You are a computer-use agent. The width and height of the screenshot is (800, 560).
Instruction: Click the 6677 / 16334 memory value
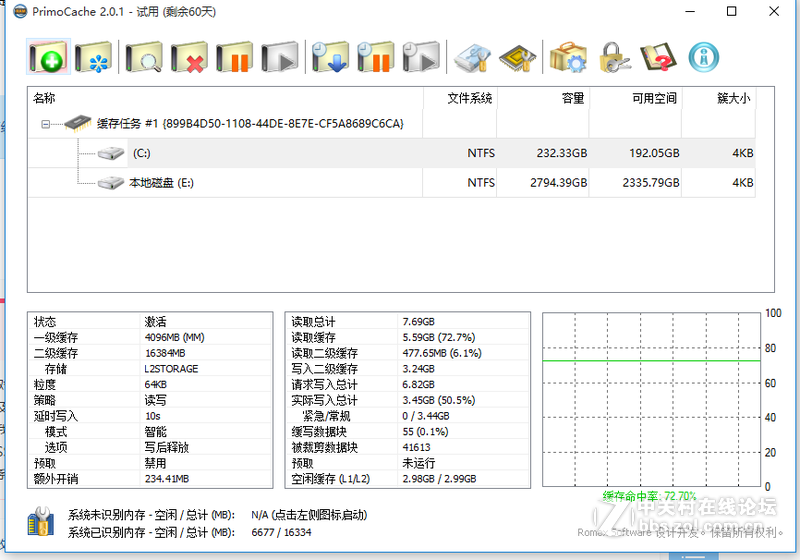[x=281, y=532]
